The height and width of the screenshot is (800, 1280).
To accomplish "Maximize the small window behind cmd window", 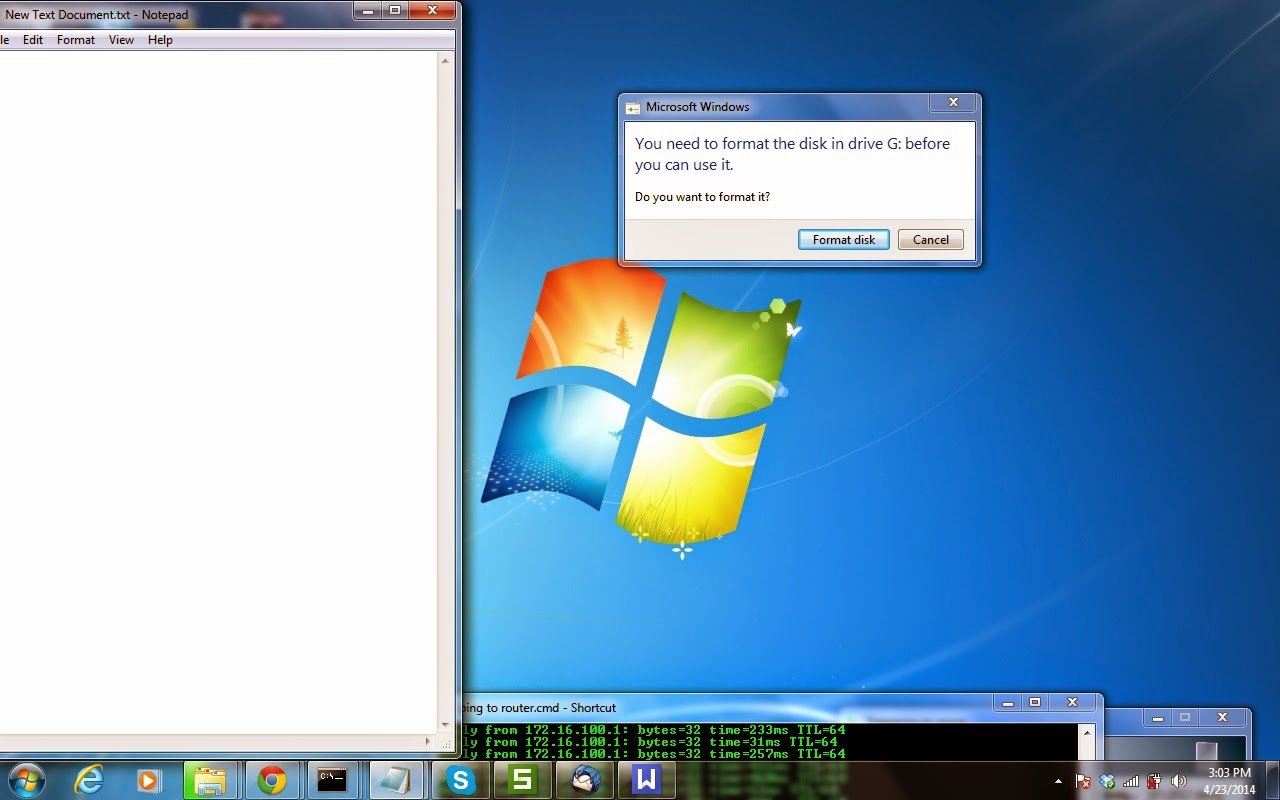I will coord(1185,718).
